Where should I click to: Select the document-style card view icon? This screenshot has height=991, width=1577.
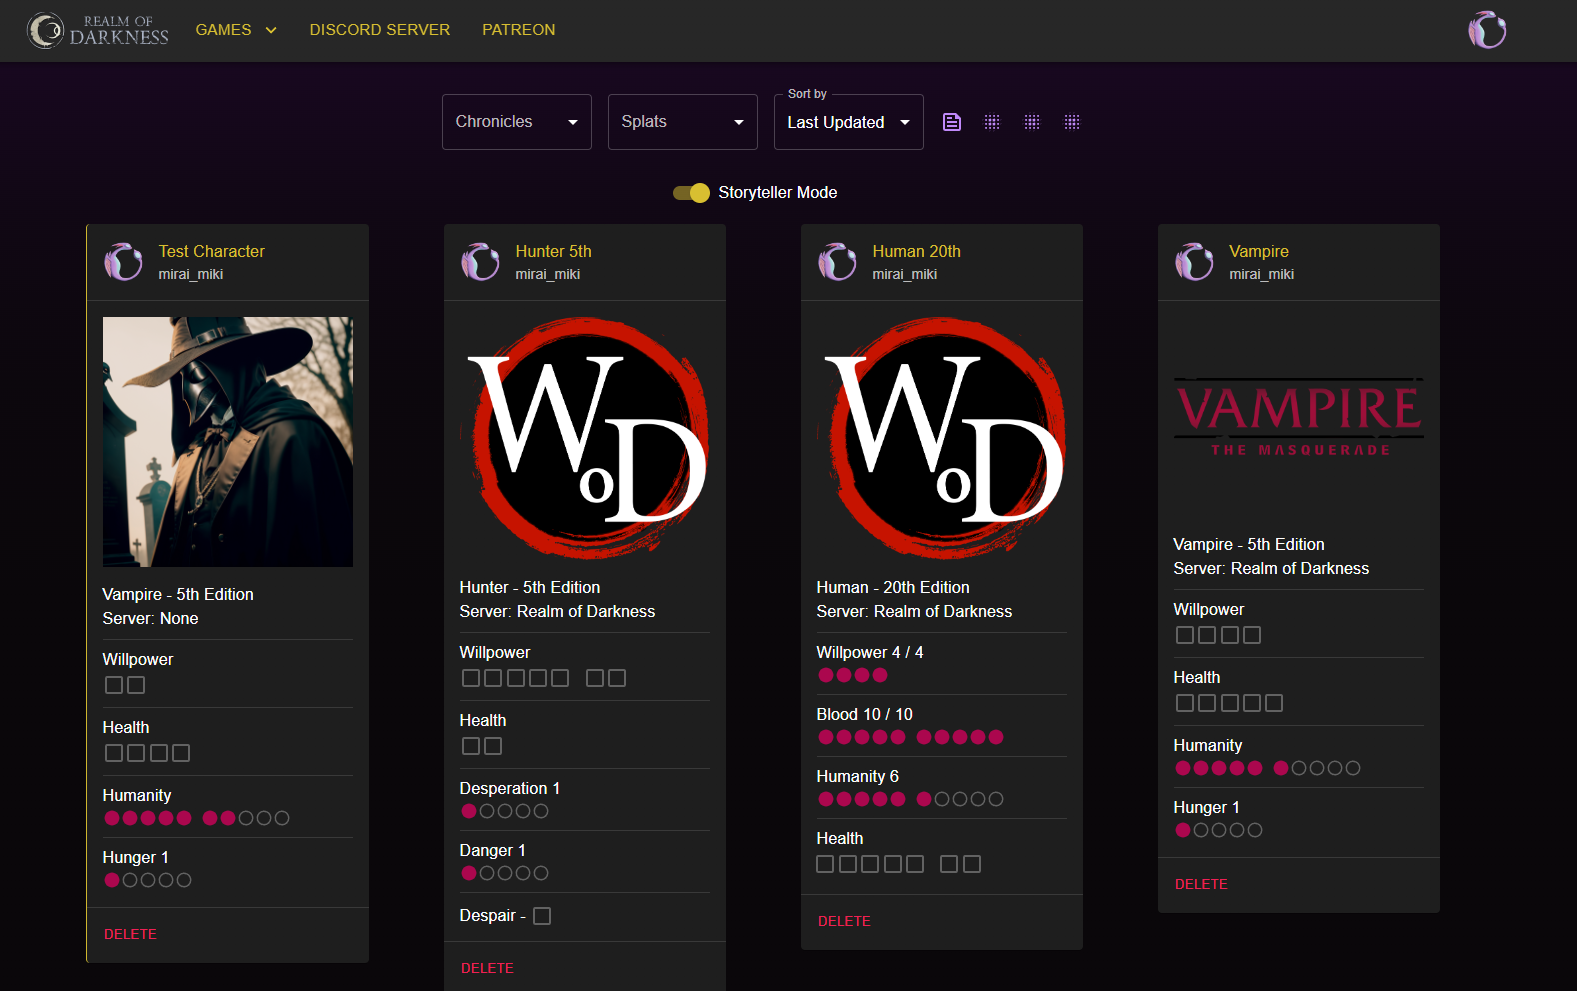[952, 122]
